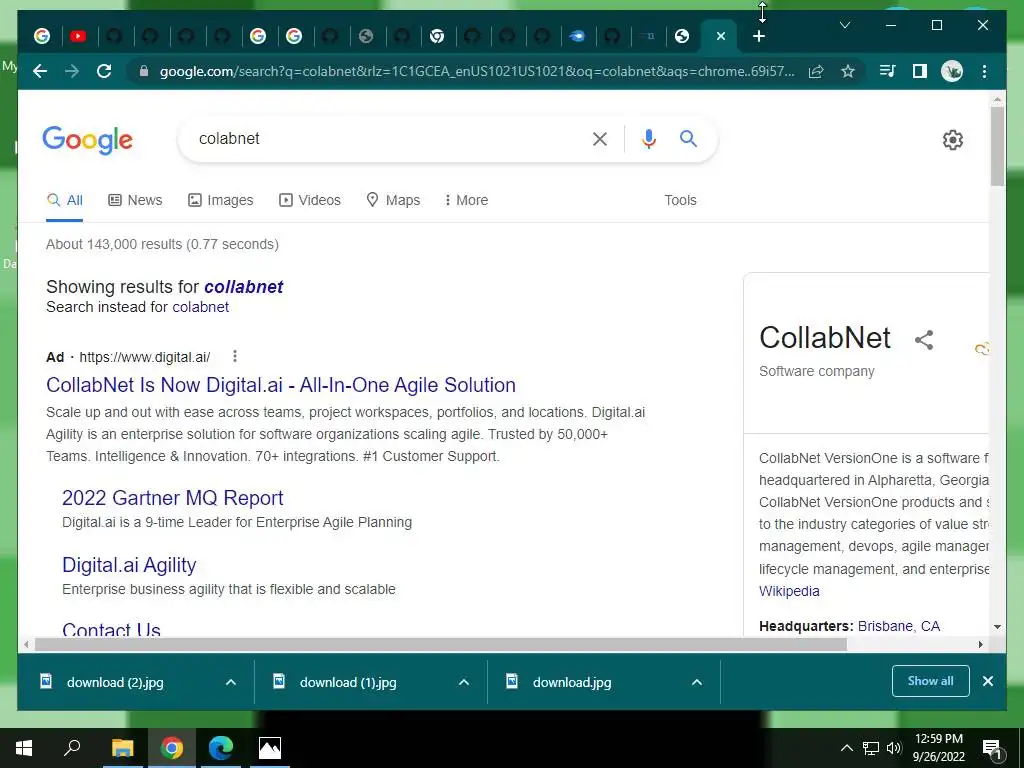Click the Chrome taskbar icon
The width and height of the screenshot is (1024, 768).
172,747
